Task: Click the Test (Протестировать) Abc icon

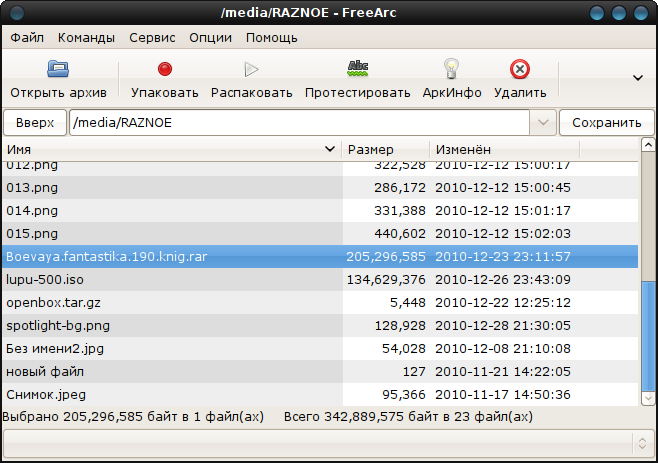Action: coord(358,69)
